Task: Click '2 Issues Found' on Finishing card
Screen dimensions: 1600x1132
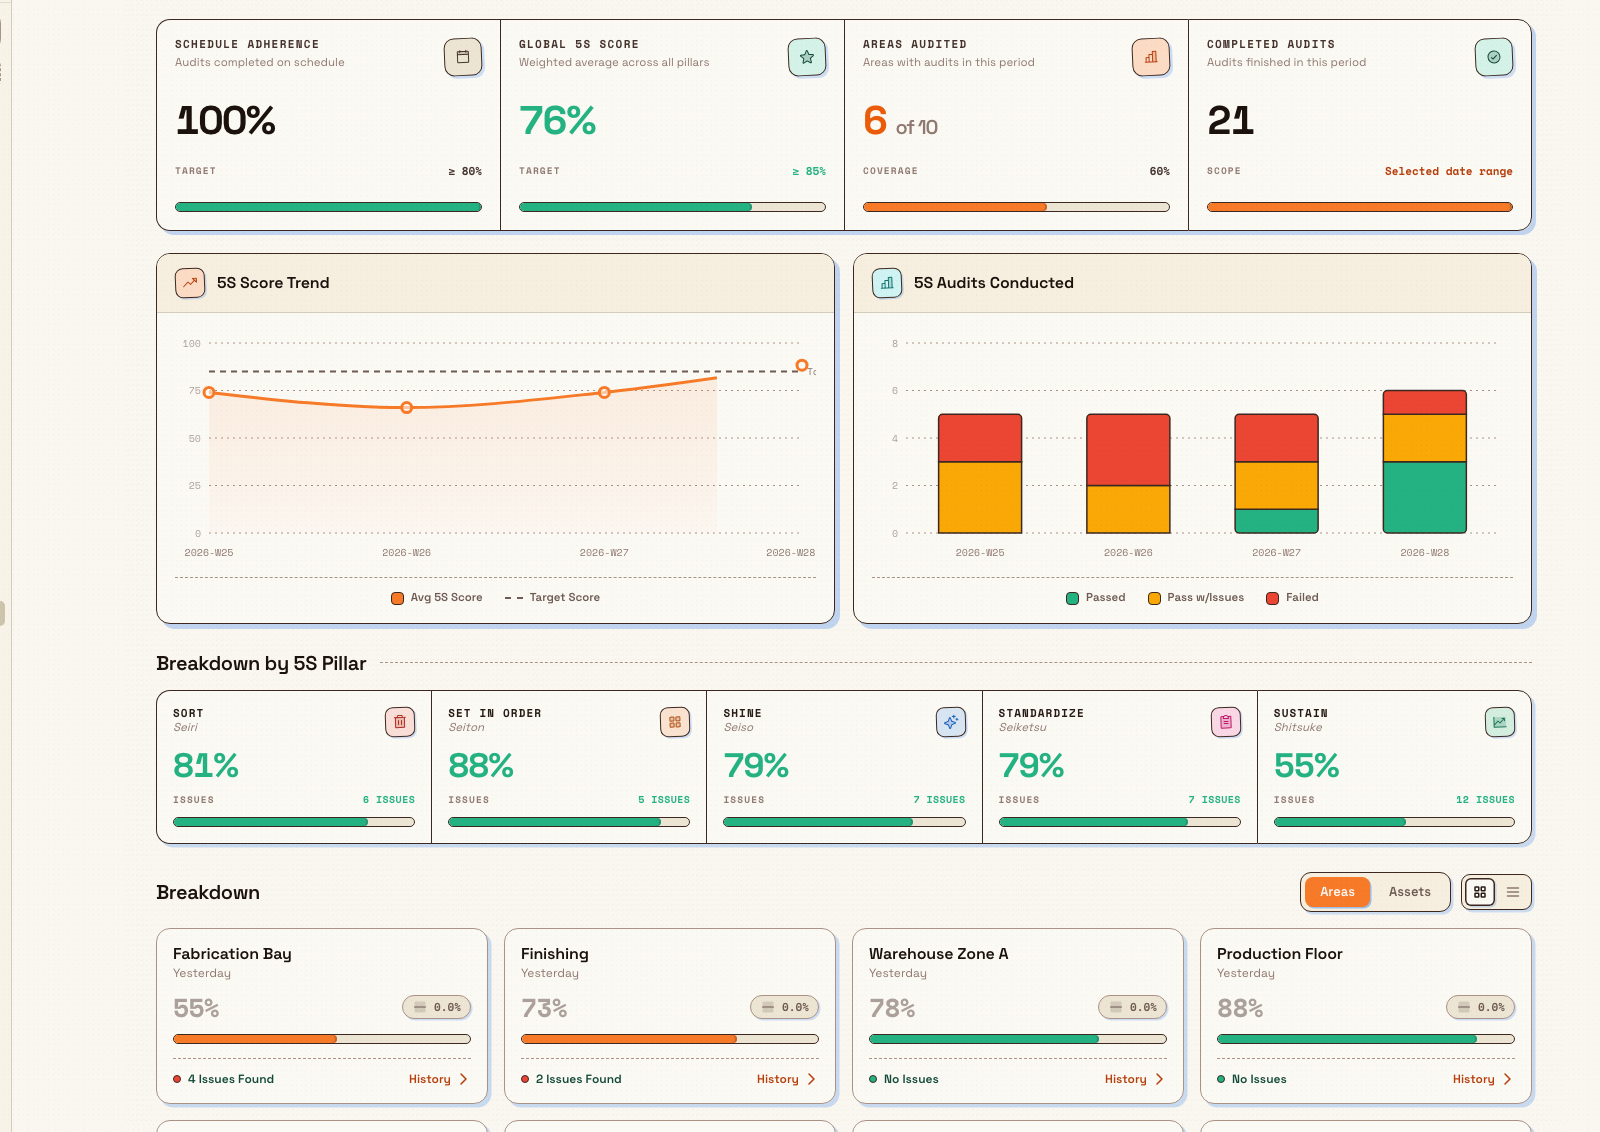Action: pos(579,1079)
